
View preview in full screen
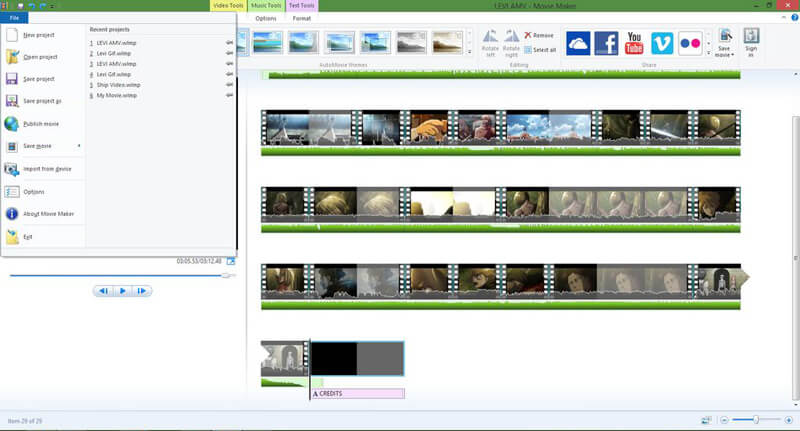coord(231,261)
